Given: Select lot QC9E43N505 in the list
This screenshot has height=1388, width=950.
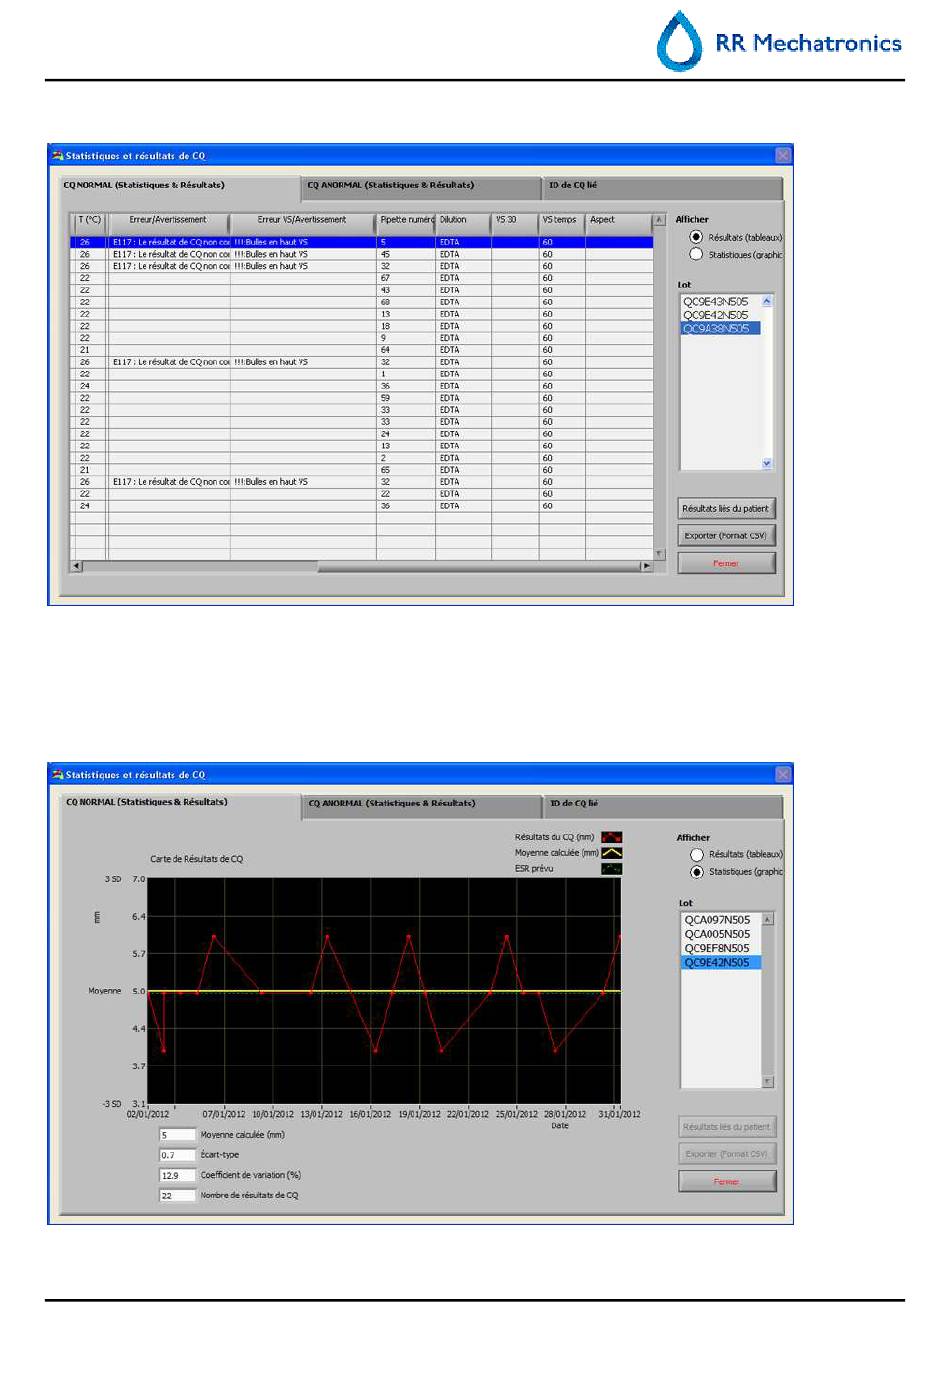Looking at the screenshot, I should click(x=720, y=301).
